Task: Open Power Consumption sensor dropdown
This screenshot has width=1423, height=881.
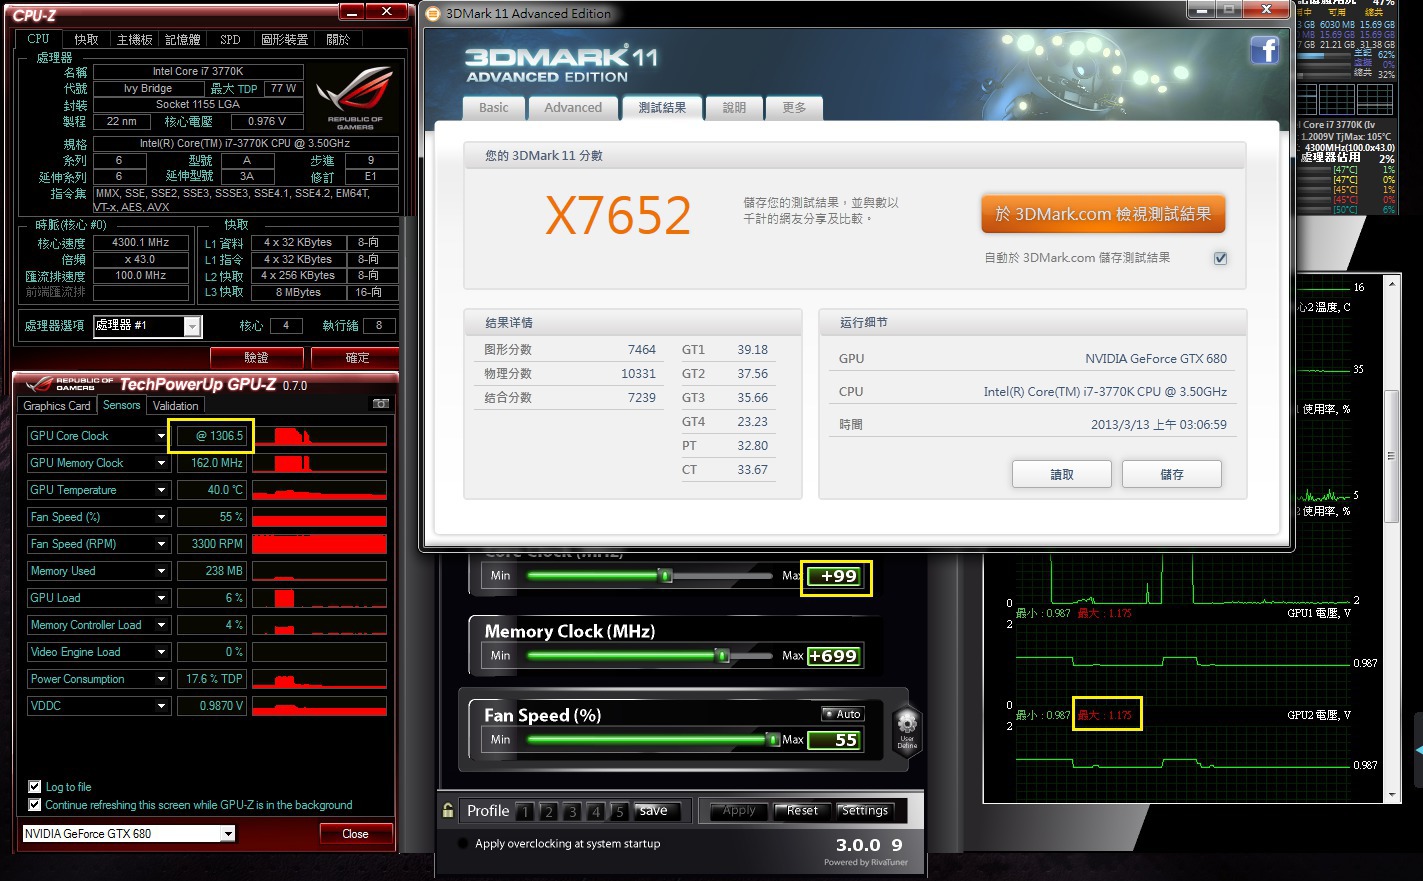Action: (x=161, y=679)
